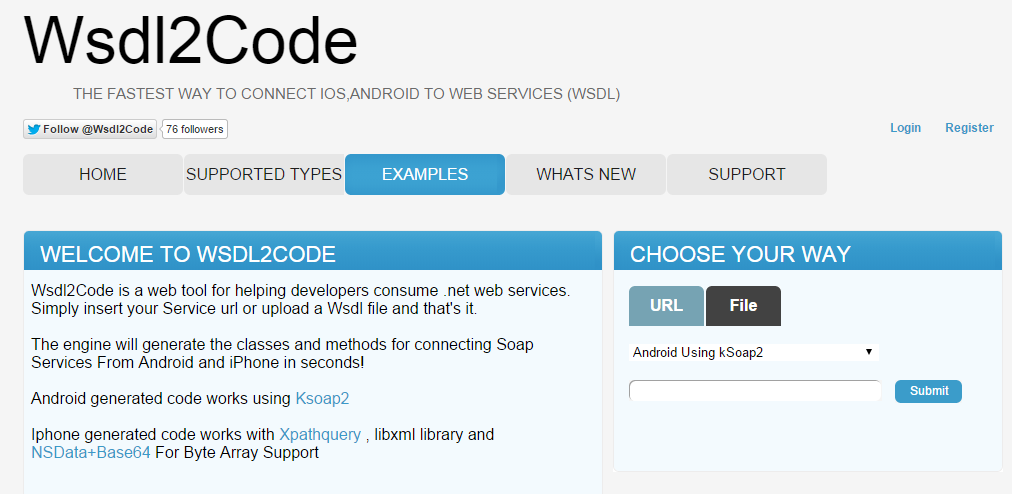The width and height of the screenshot is (1012, 494).
Task: Click the tagline about connecting iOS, Android
Action: click(x=347, y=94)
